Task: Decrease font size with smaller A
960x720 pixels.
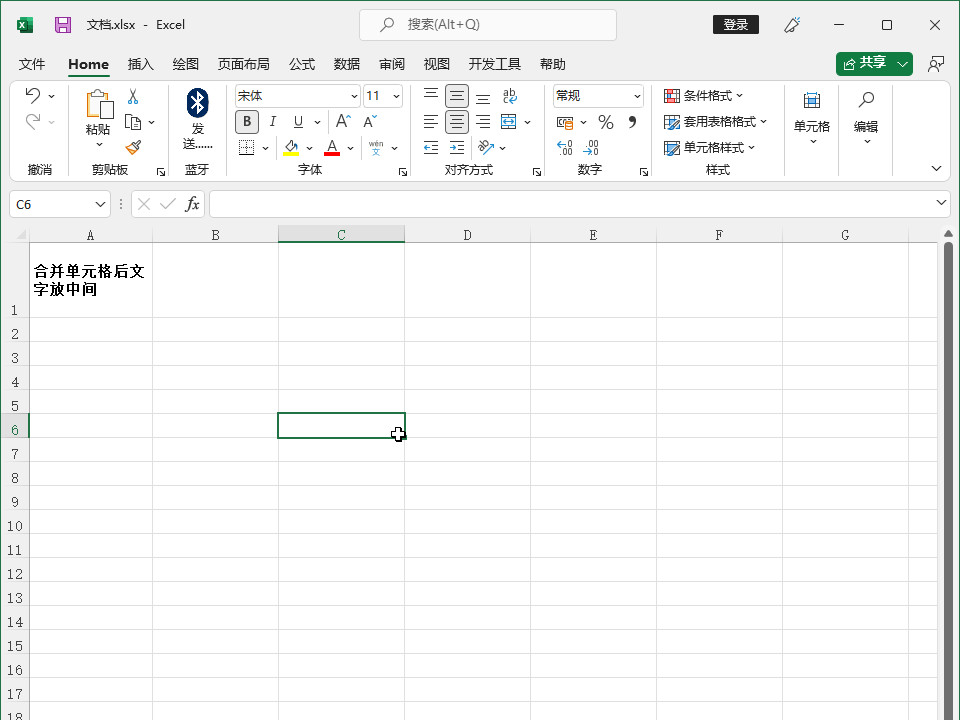Action: [x=370, y=121]
